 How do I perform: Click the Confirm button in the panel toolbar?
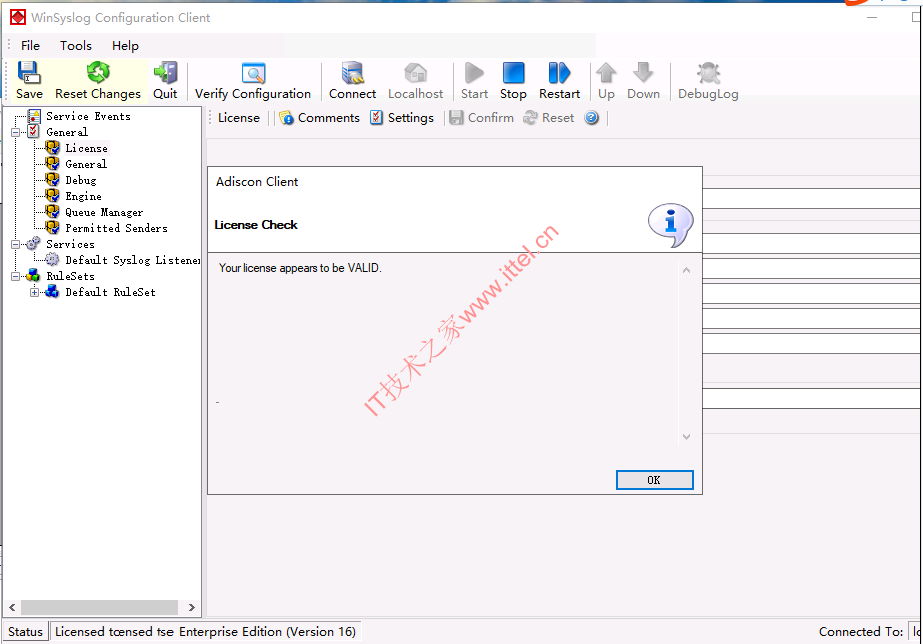tap(482, 118)
